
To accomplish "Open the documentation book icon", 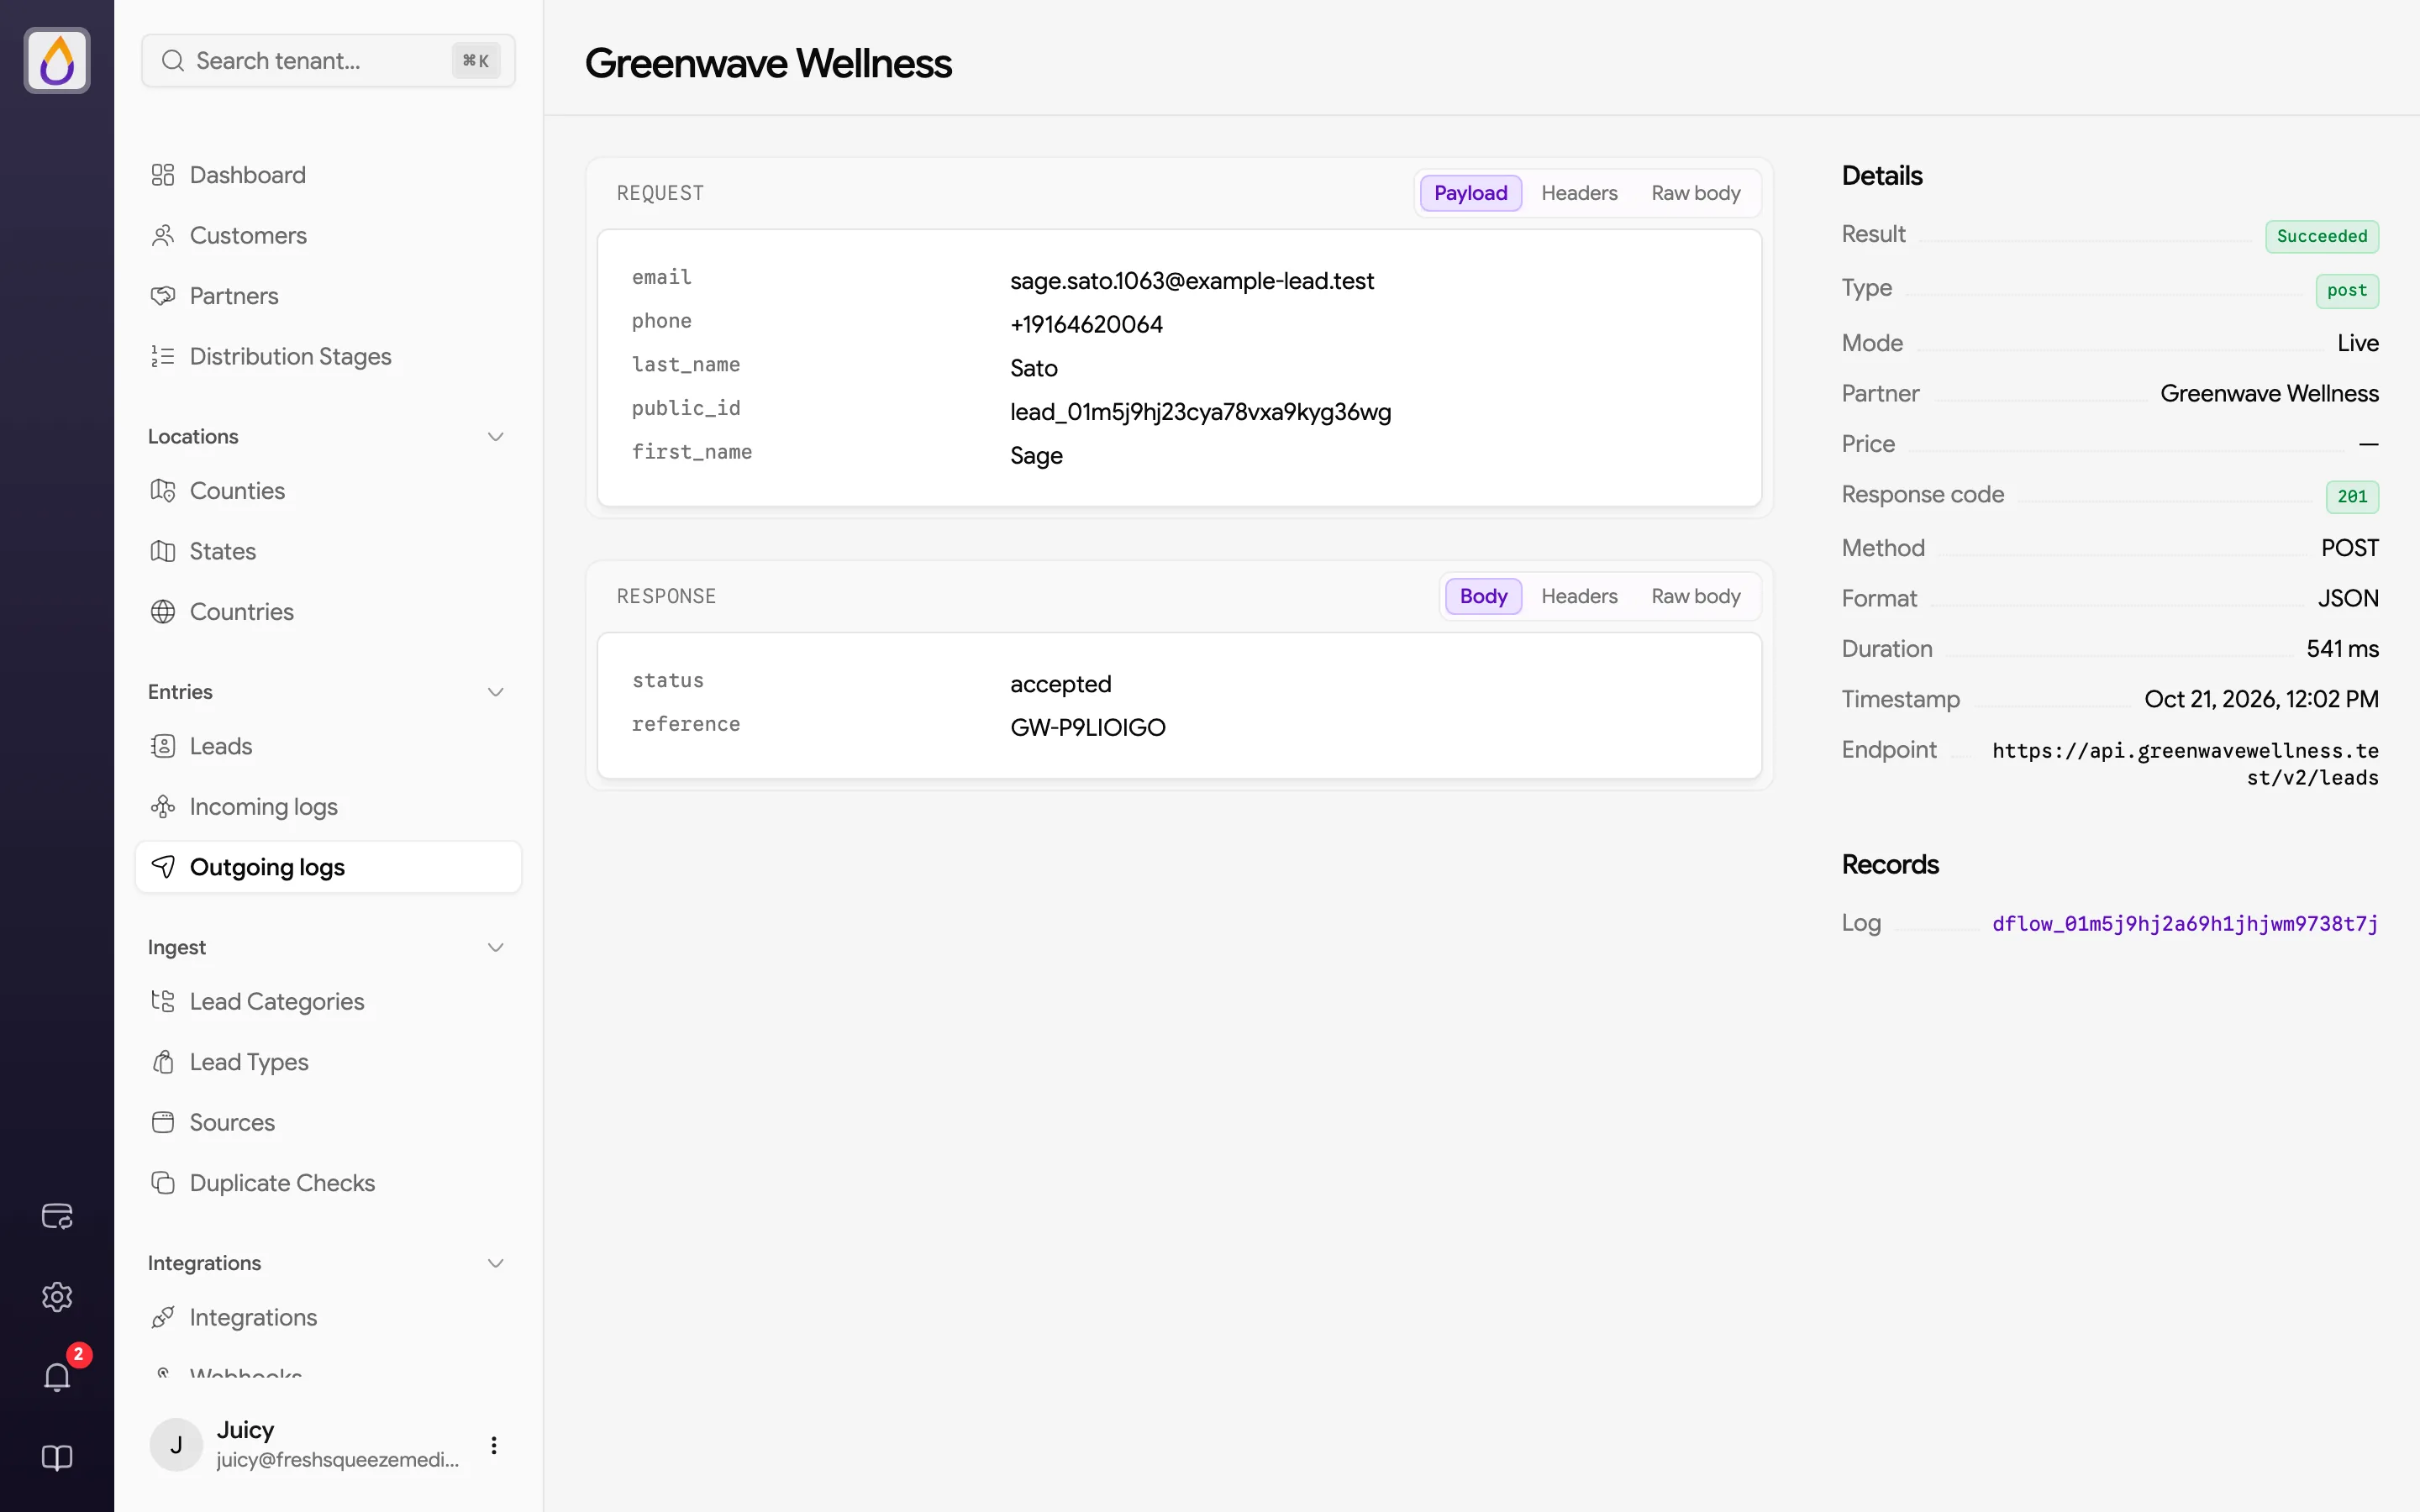I will [57, 1457].
